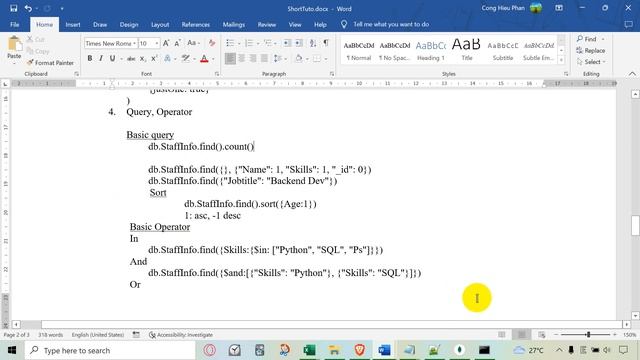
Task: Toggle Underline formatting
Action: coord(112,59)
